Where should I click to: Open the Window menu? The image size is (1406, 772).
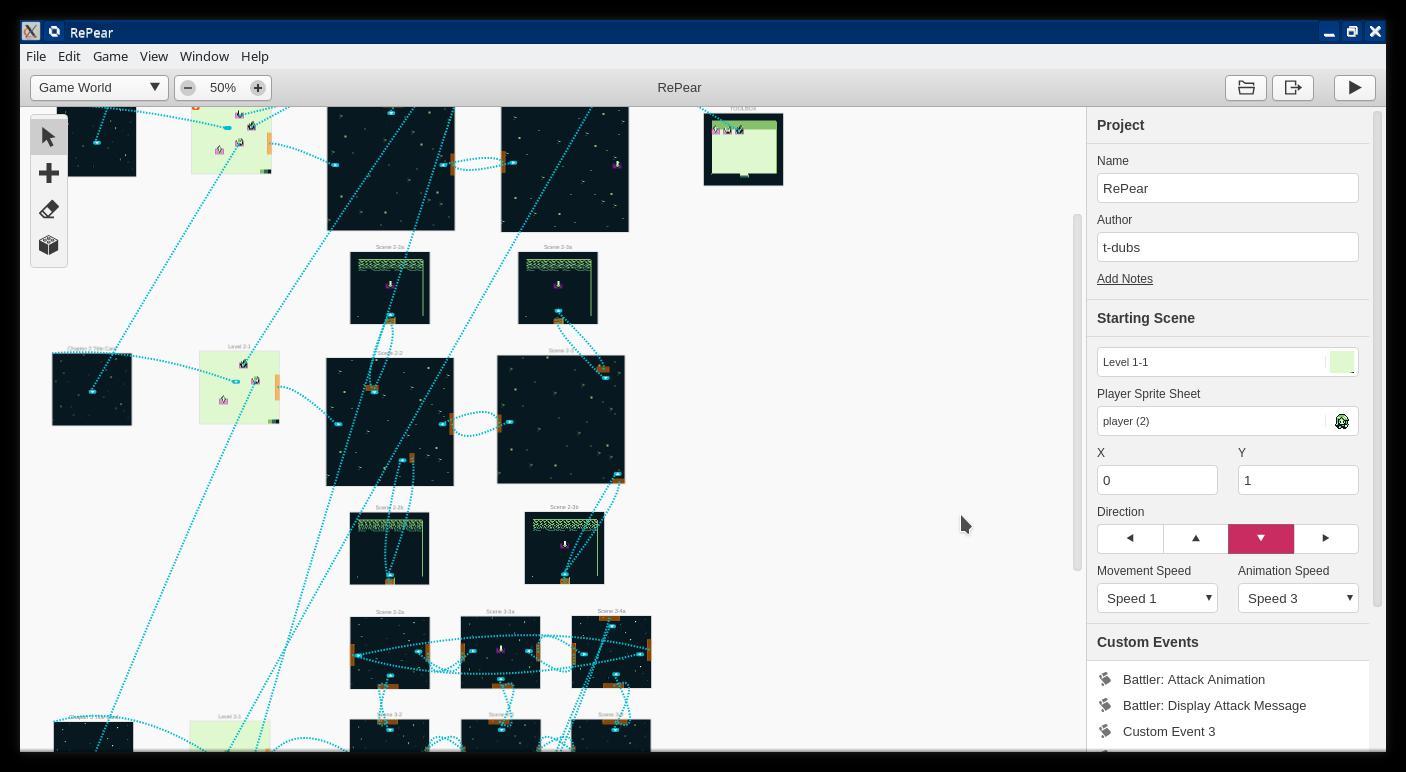(x=204, y=56)
